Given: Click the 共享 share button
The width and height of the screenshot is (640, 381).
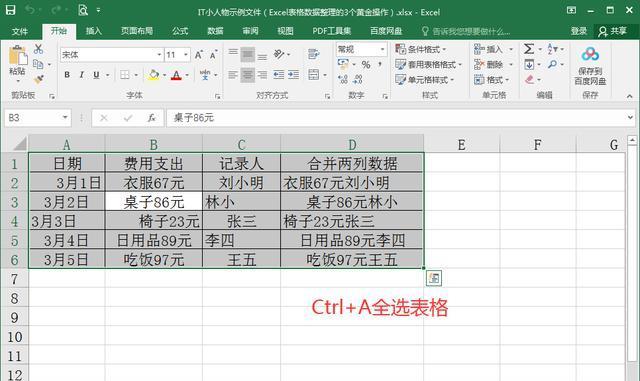Looking at the screenshot, I should point(613,31).
